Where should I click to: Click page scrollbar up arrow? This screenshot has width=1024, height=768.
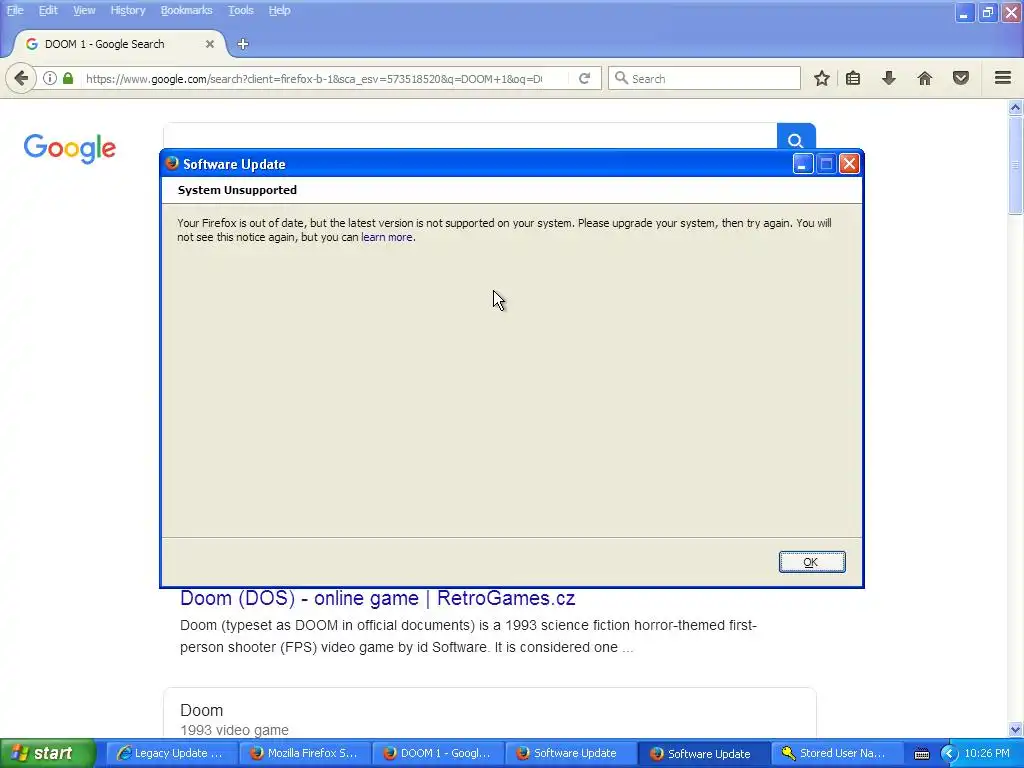tap(1016, 108)
